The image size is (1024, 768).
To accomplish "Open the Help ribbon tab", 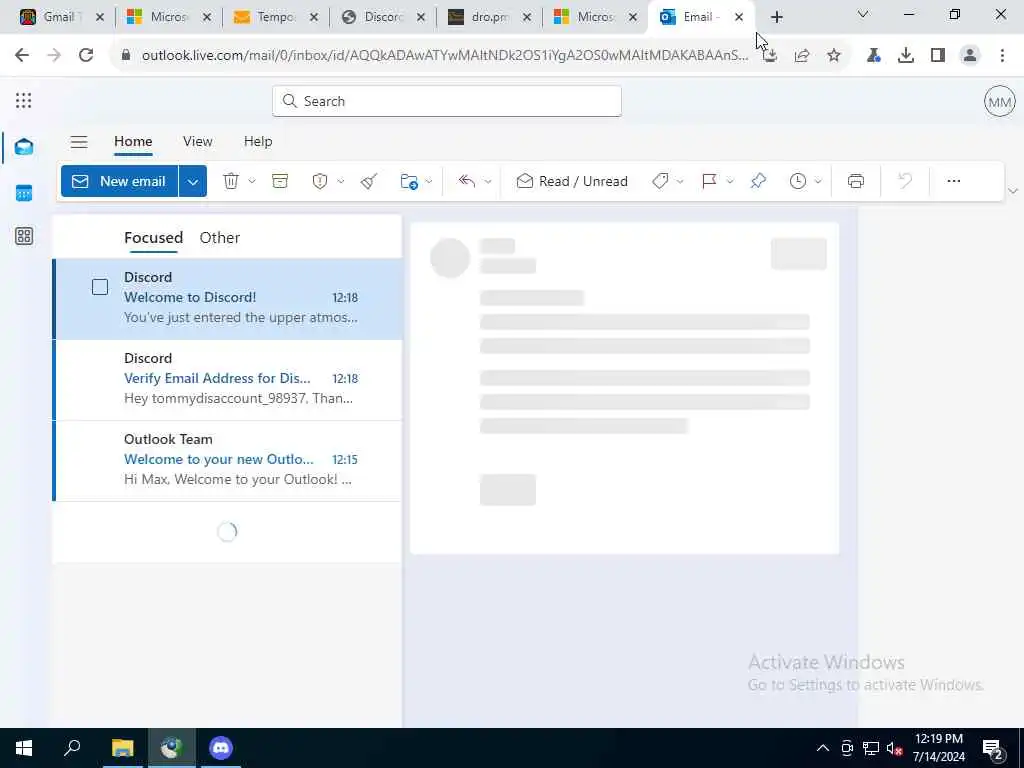I will tap(258, 141).
